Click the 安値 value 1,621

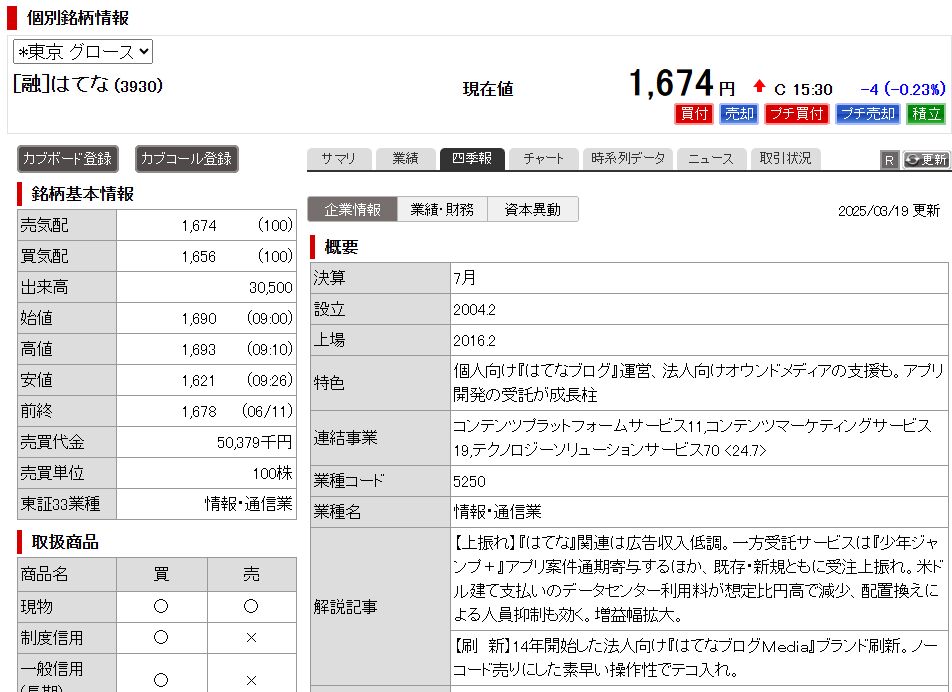click(199, 381)
